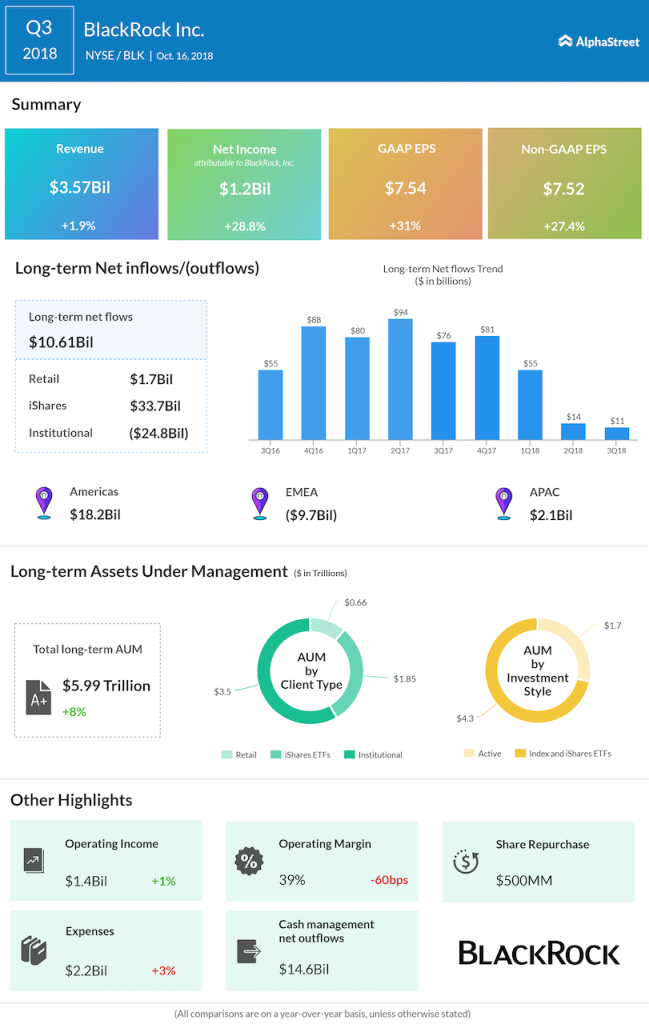Select the Active legend swatch
This screenshot has height=1024, width=649.
pos(469,753)
